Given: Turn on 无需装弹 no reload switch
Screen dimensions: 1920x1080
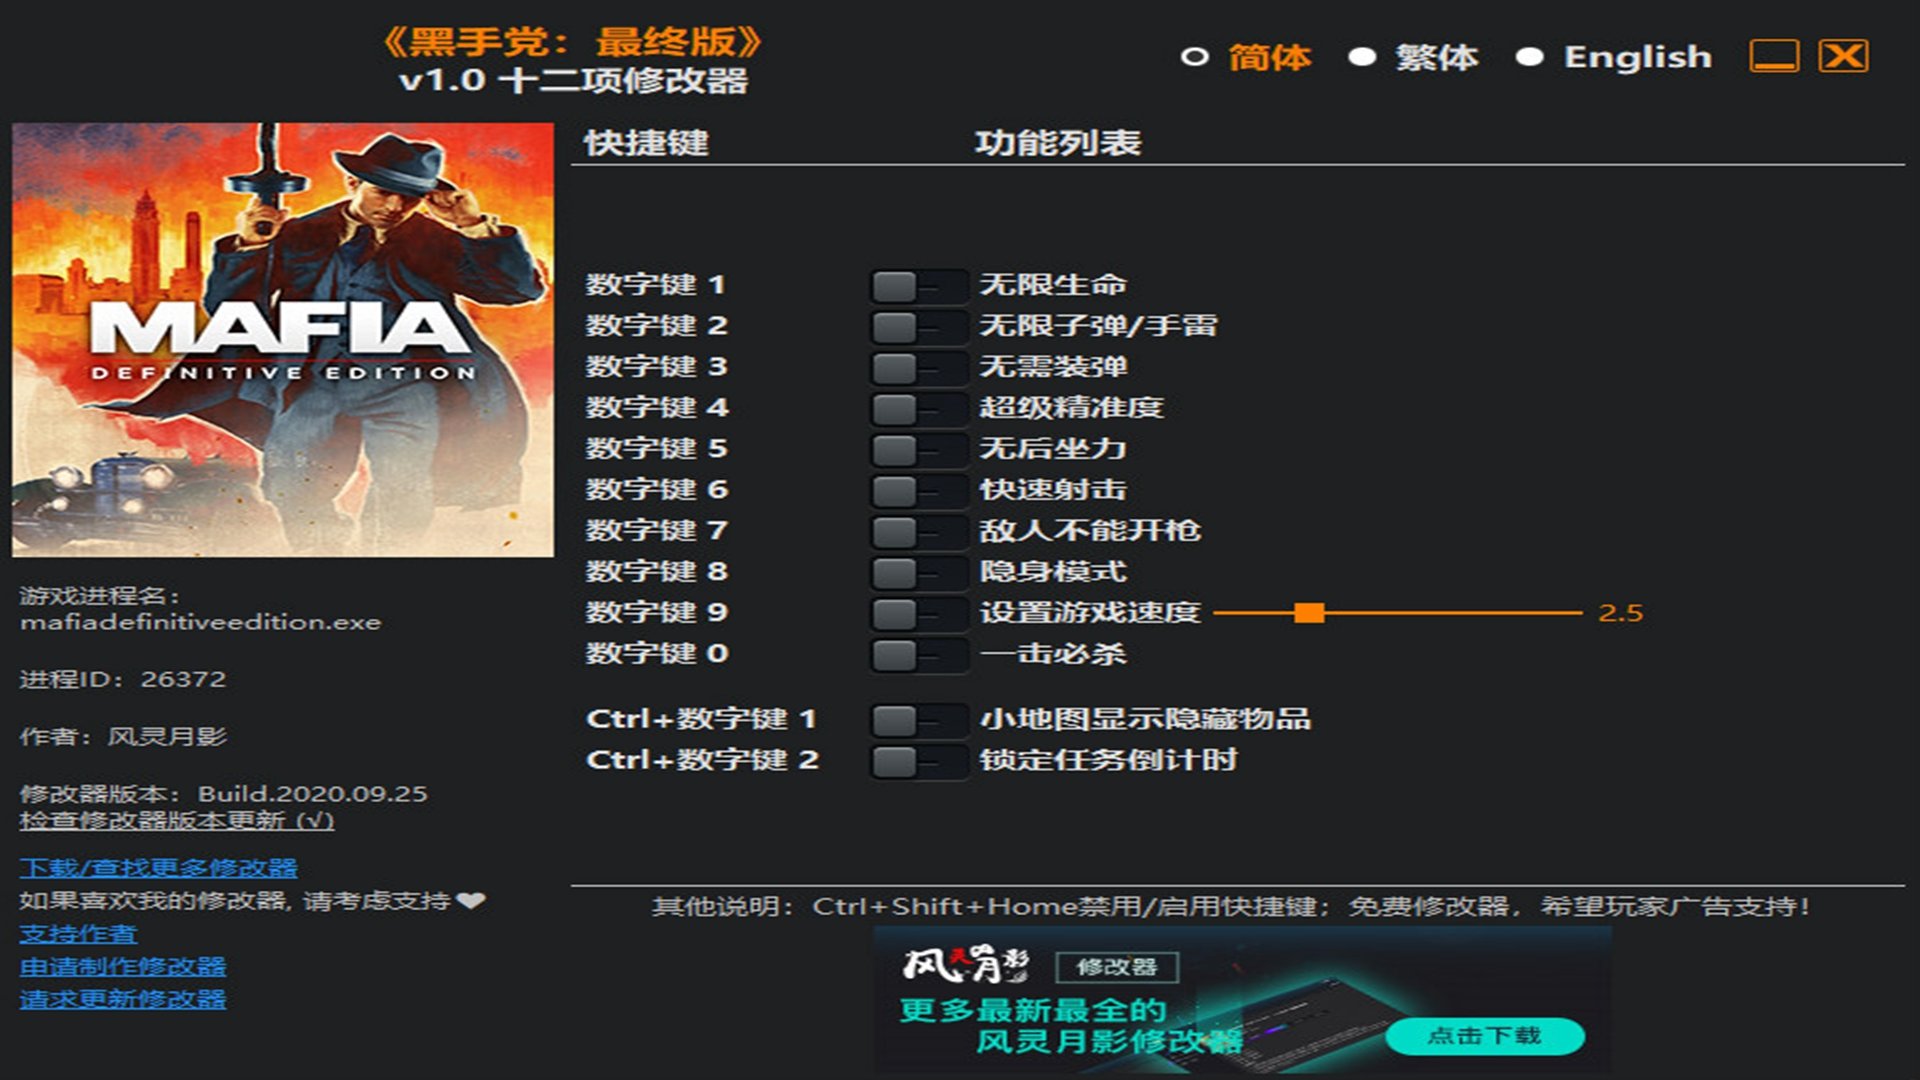Looking at the screenshot, I should point(916,368).
